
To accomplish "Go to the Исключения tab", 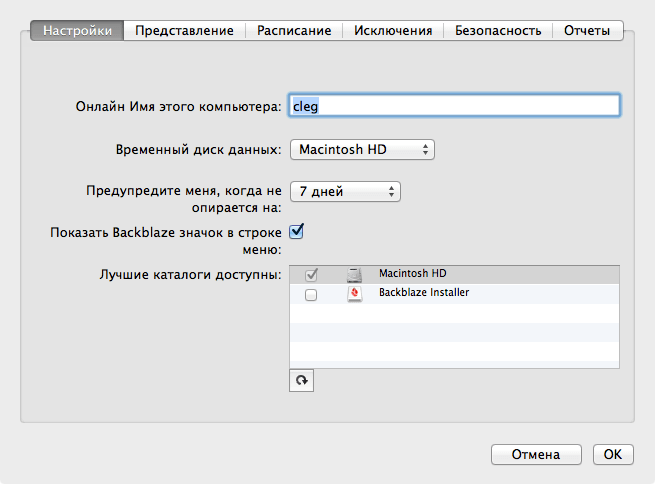I will click(x=393, y=30).
